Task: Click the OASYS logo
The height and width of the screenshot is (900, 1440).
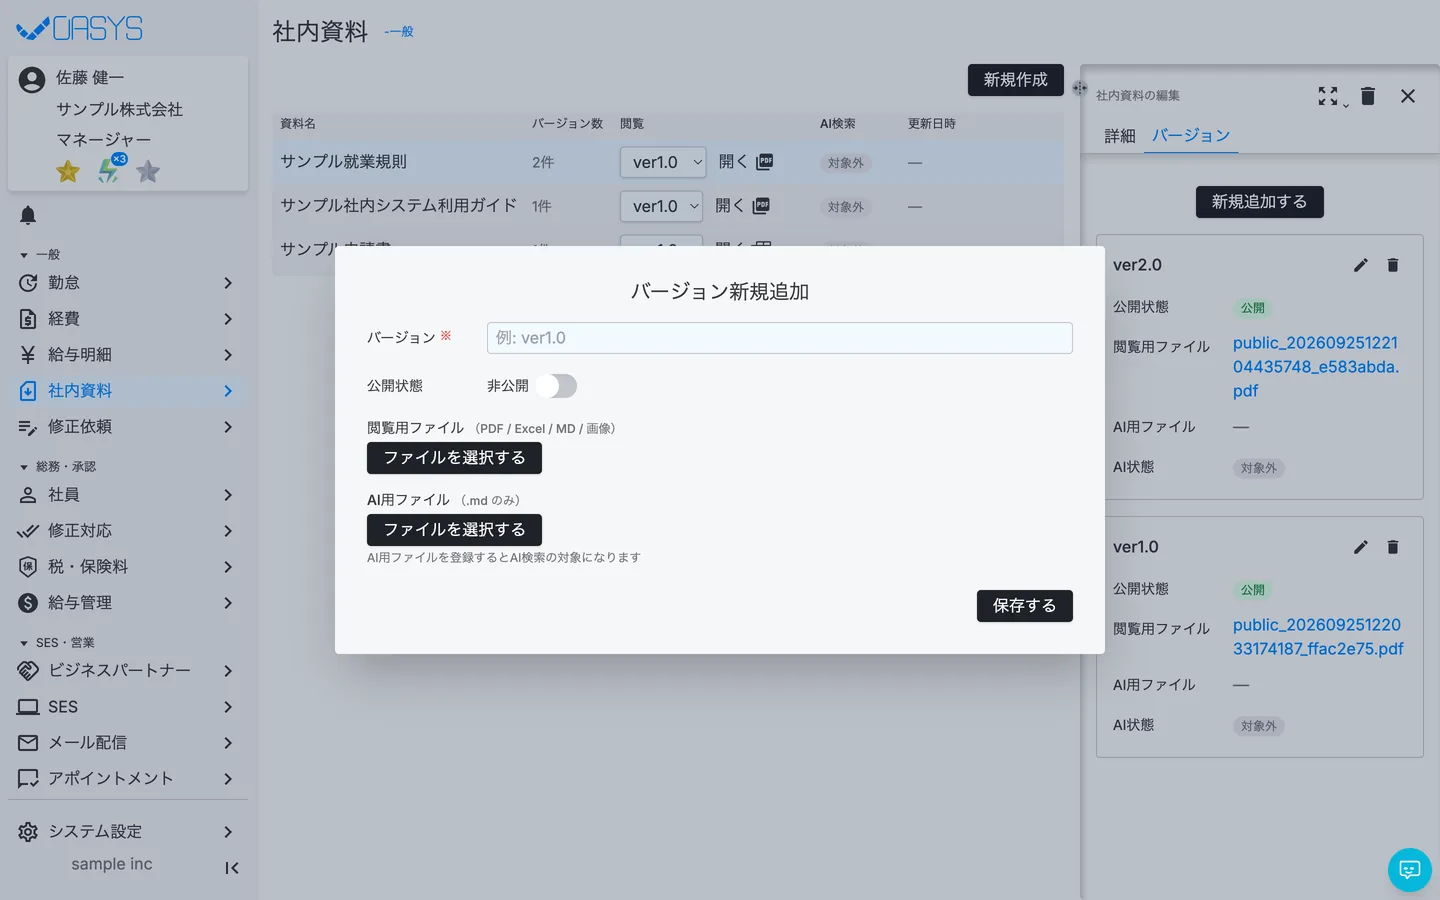Action: (x=80, y=28)
